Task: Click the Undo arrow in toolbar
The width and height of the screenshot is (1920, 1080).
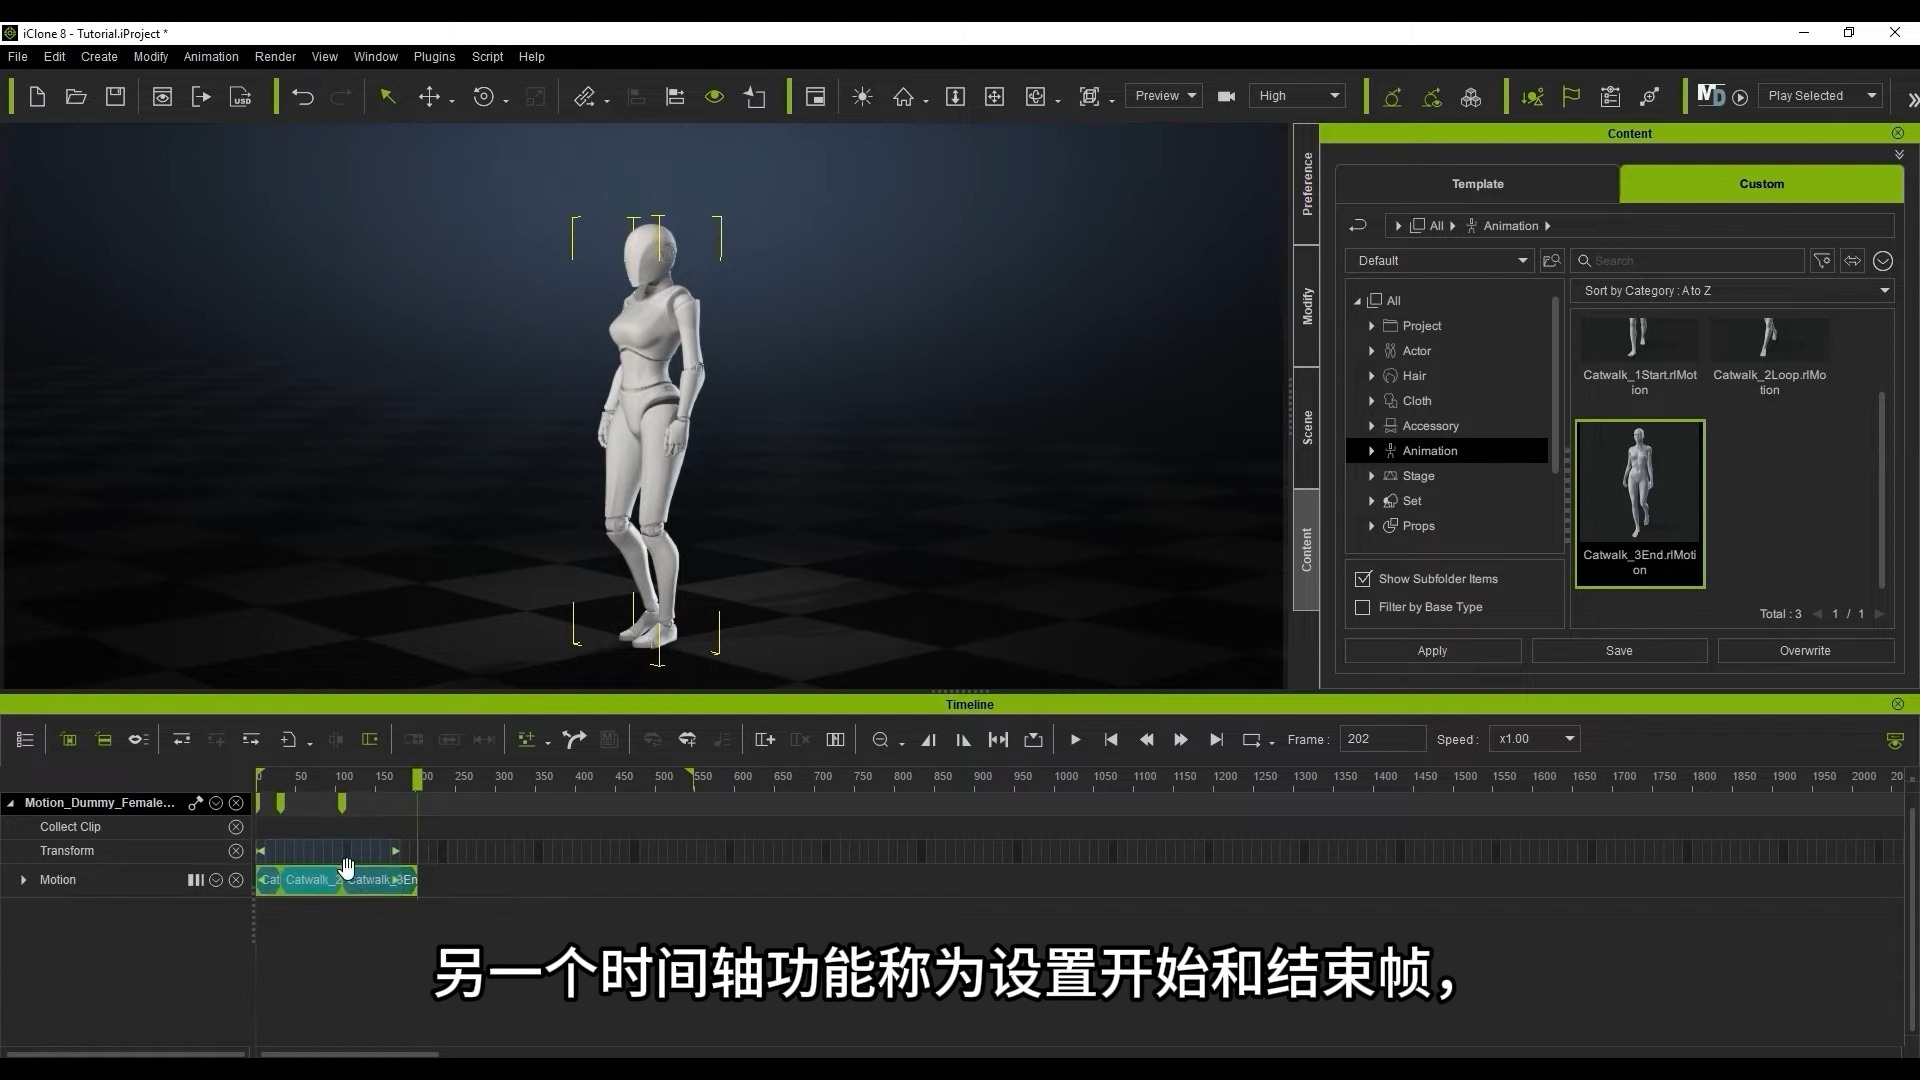Action: tap(302, 97)
